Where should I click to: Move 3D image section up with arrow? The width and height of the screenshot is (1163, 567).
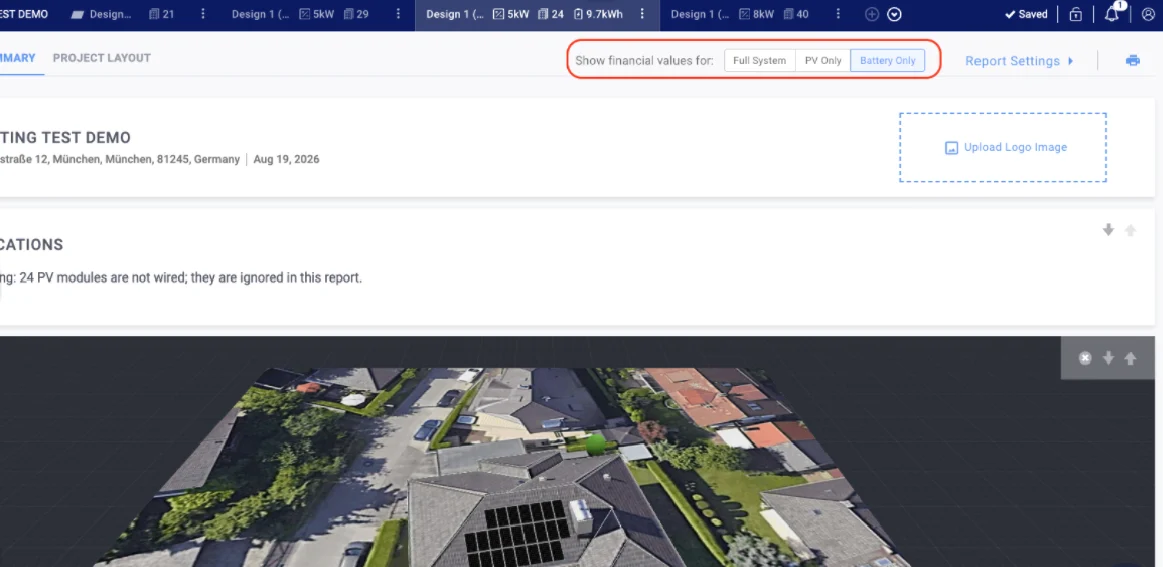point(1130,358)
